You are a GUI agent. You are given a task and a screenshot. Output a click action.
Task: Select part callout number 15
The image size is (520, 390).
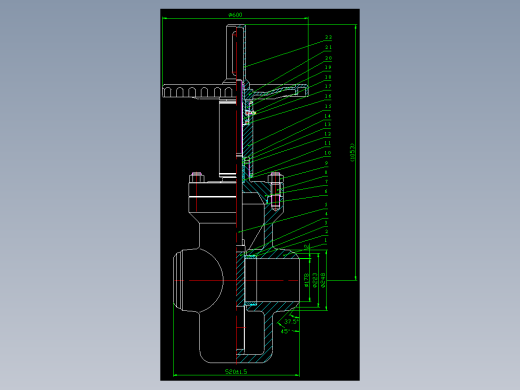click(328, 106)
